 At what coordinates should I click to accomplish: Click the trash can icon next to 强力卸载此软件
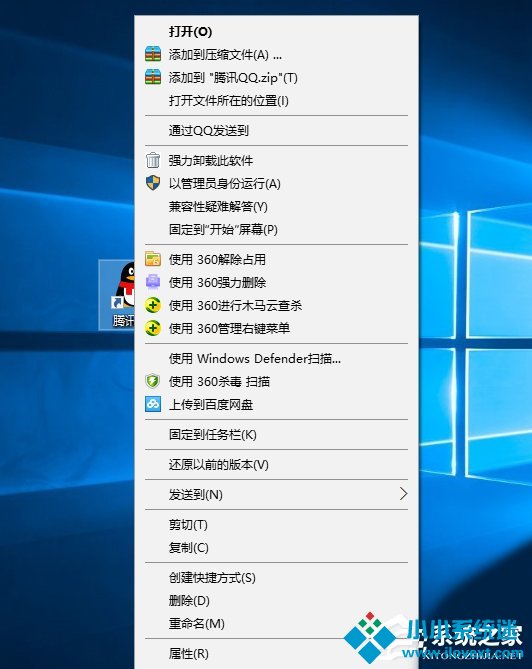(x=153, y=160)
